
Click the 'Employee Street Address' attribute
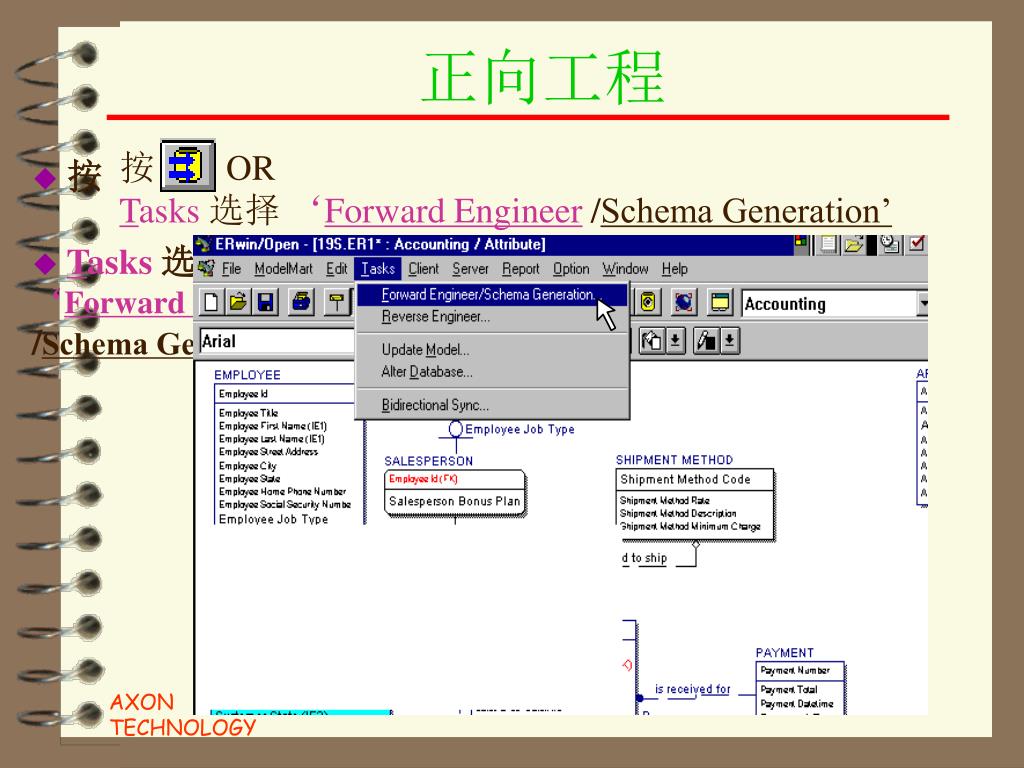coord(268,452)
